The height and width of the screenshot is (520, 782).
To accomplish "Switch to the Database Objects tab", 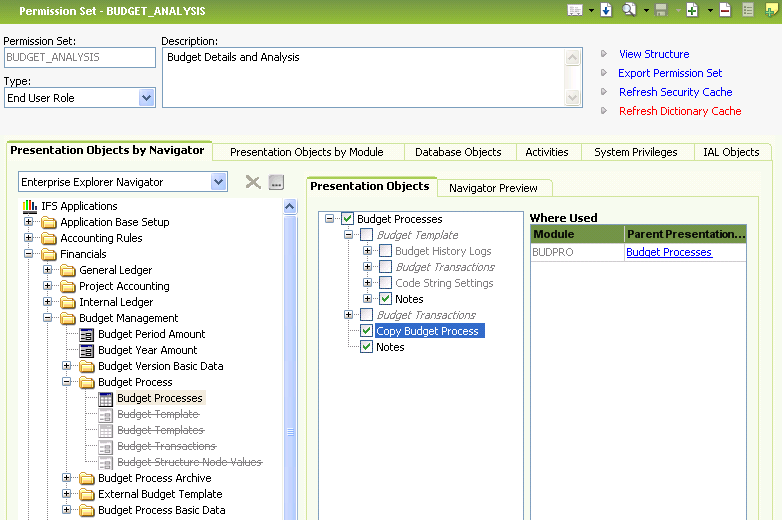I will (458, 152).
